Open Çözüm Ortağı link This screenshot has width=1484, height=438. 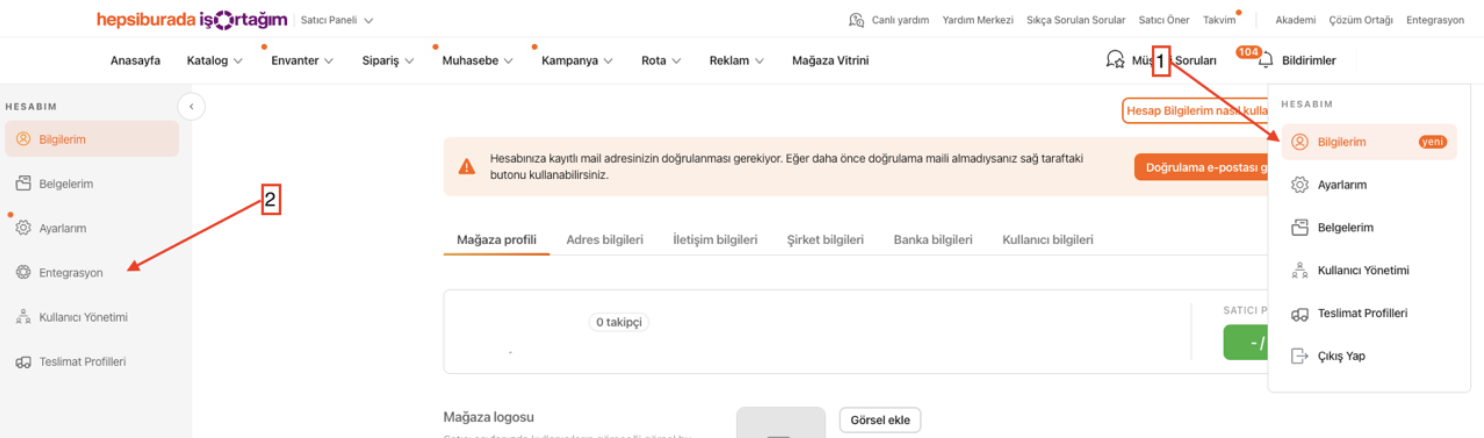pos(1360,20)
